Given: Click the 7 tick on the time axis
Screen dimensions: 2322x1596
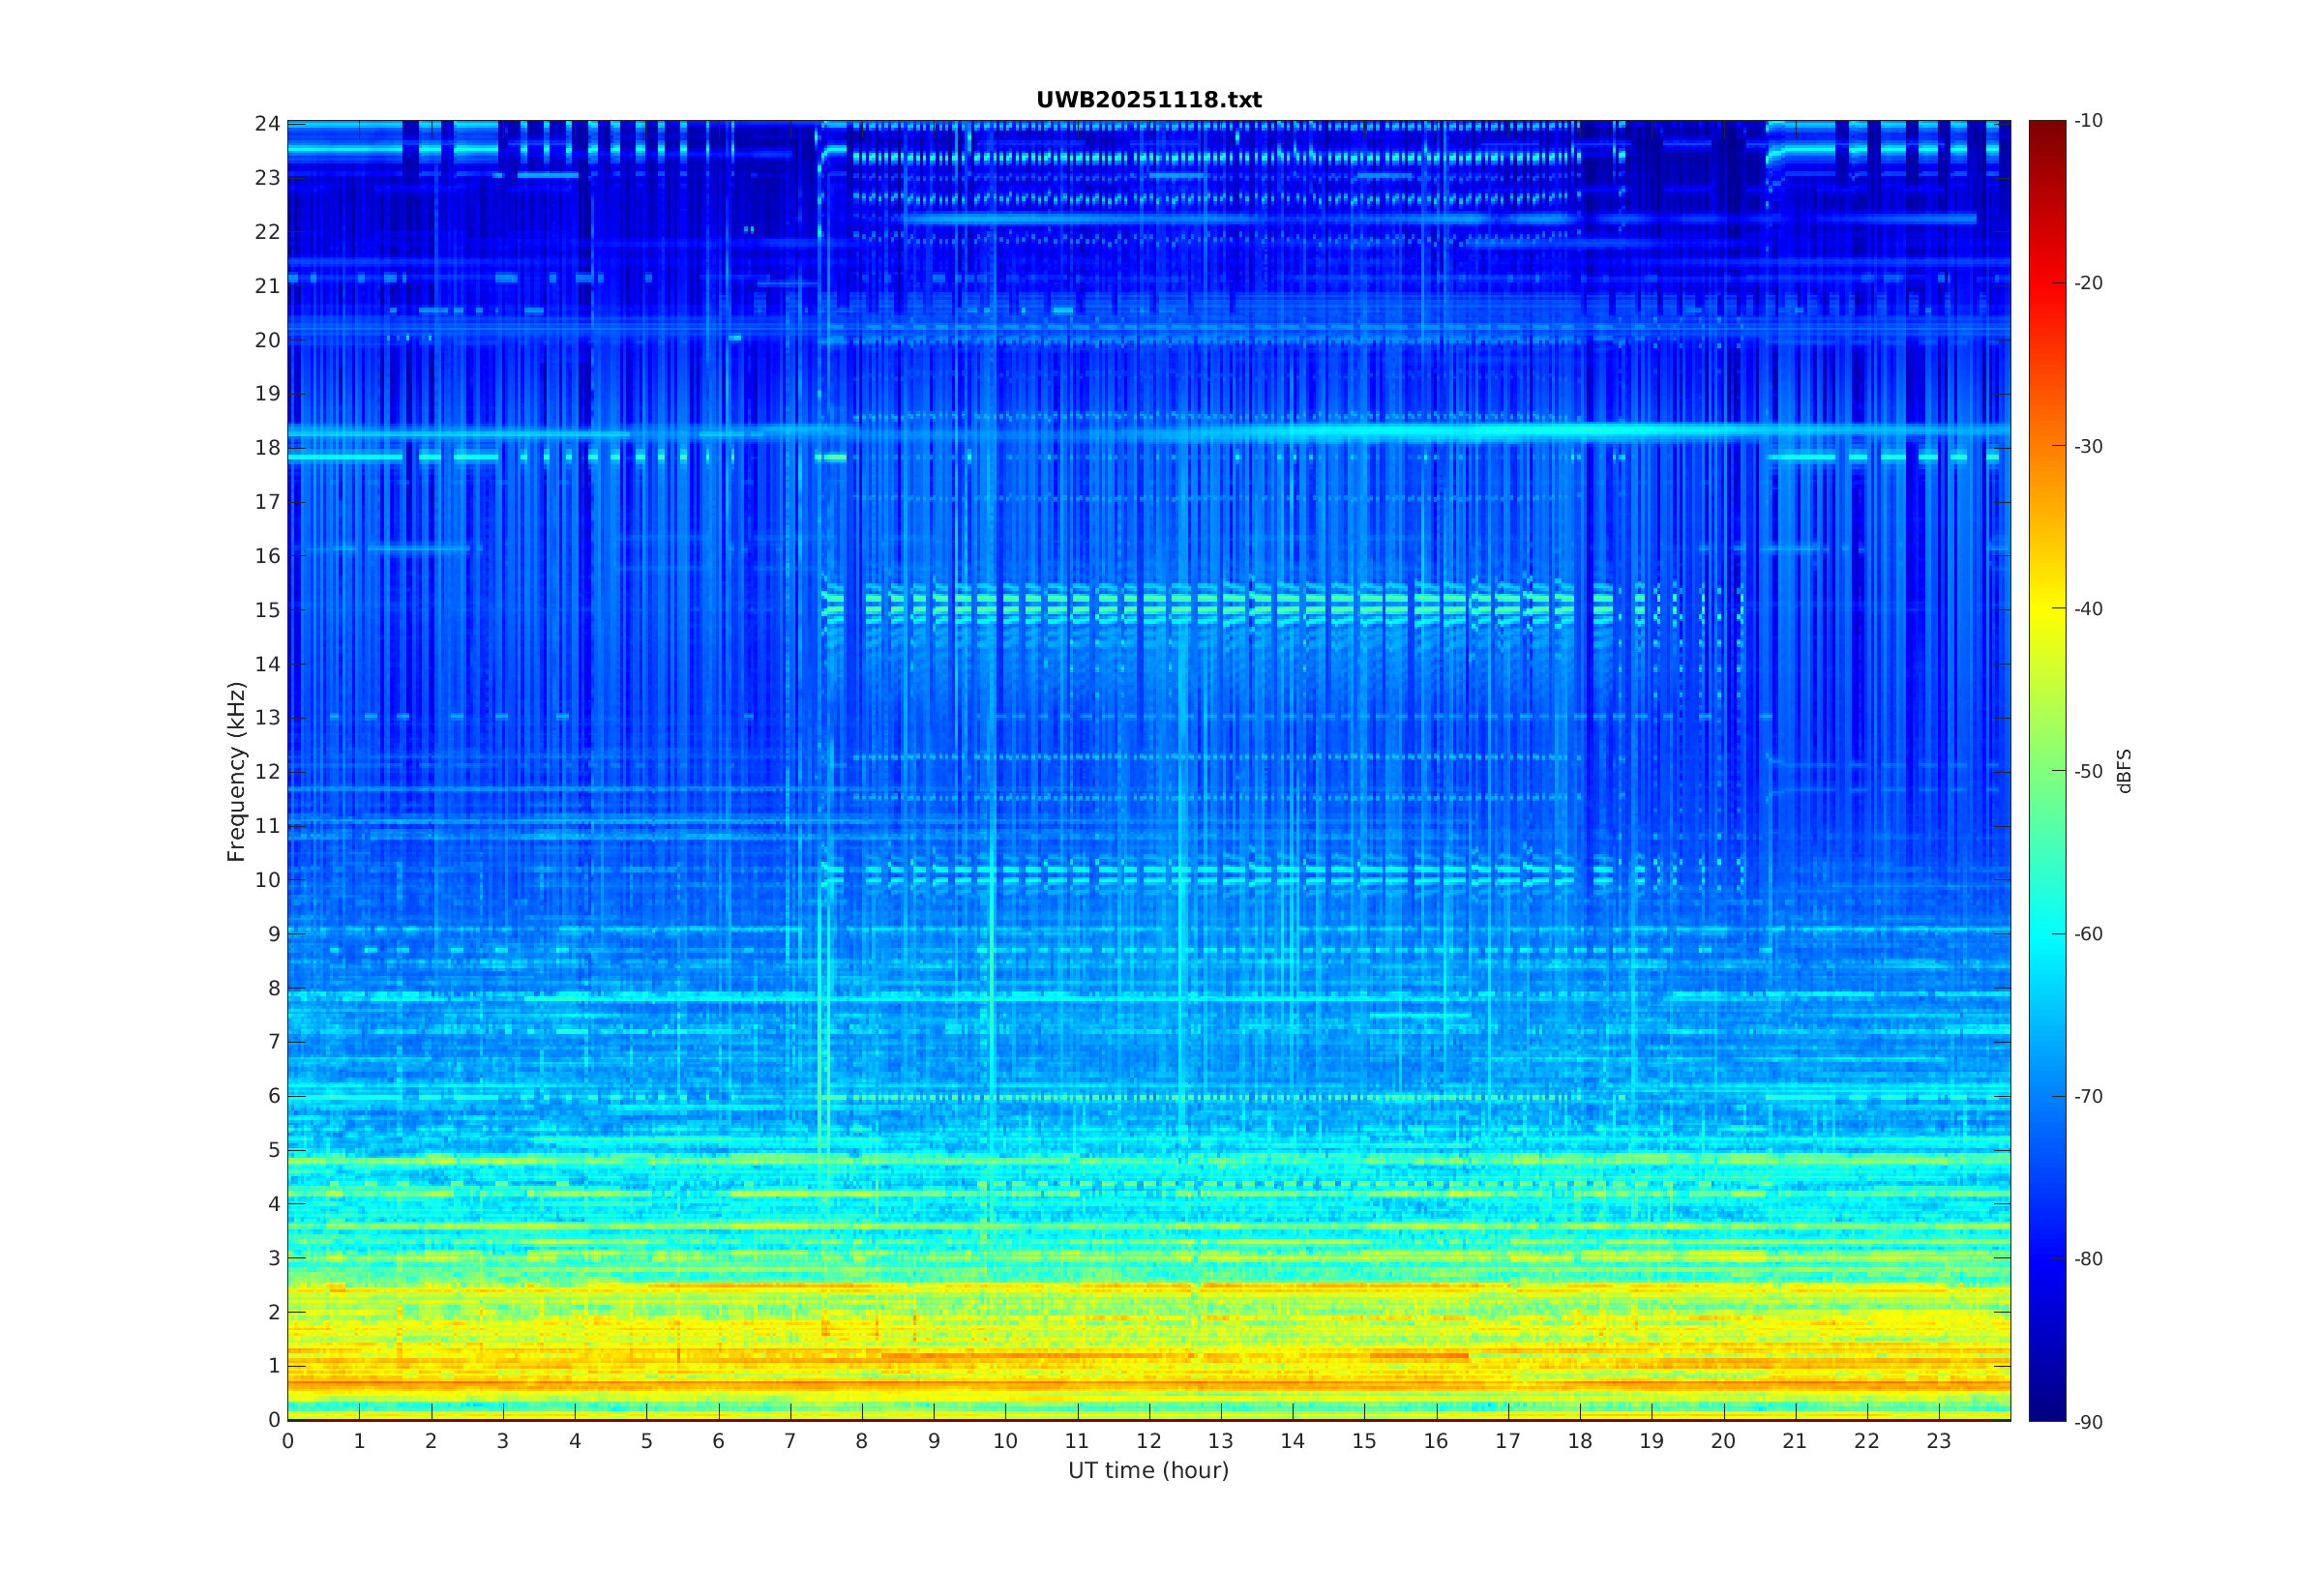Looking at the screenshot, I should 790,1441.
